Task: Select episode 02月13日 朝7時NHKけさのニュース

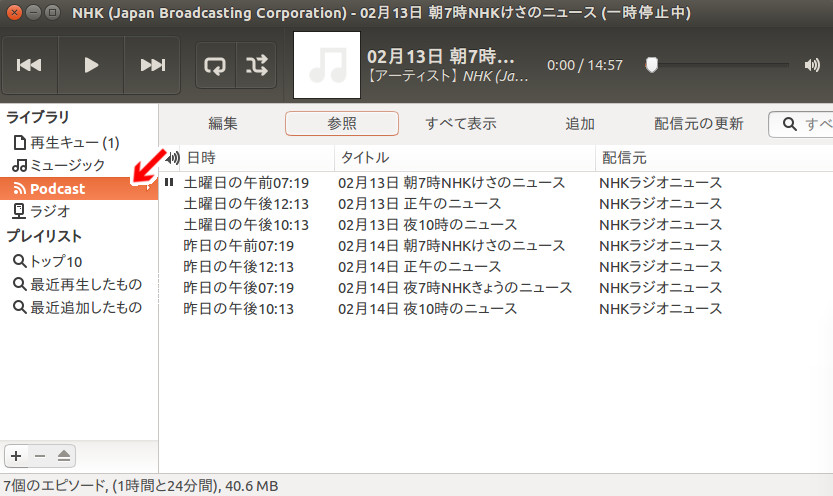Action: pos(451,183)
